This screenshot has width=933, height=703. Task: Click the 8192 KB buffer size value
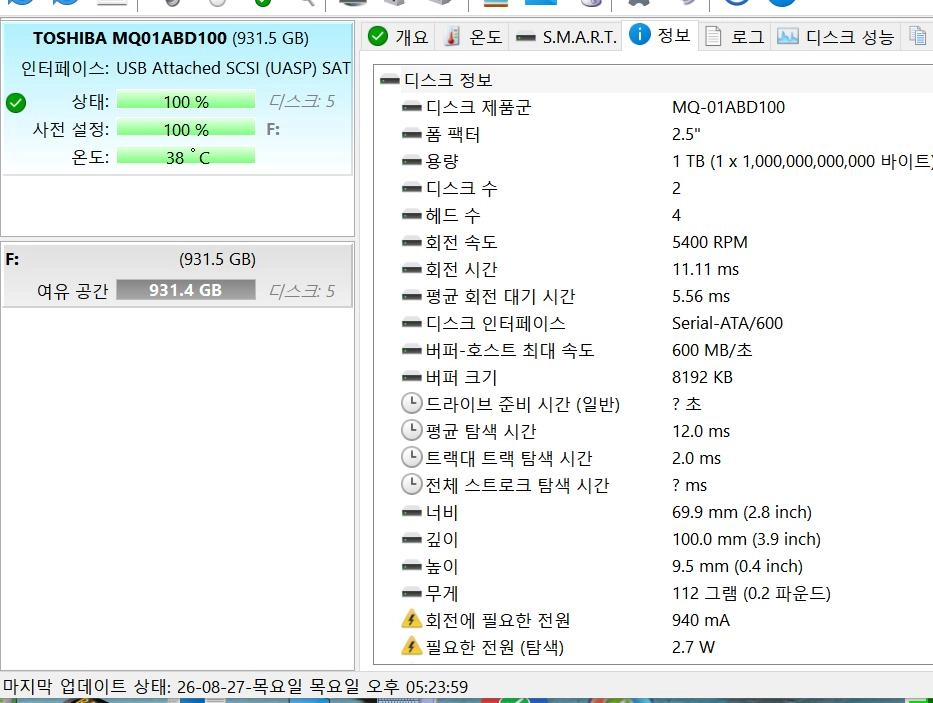[702, 377]
